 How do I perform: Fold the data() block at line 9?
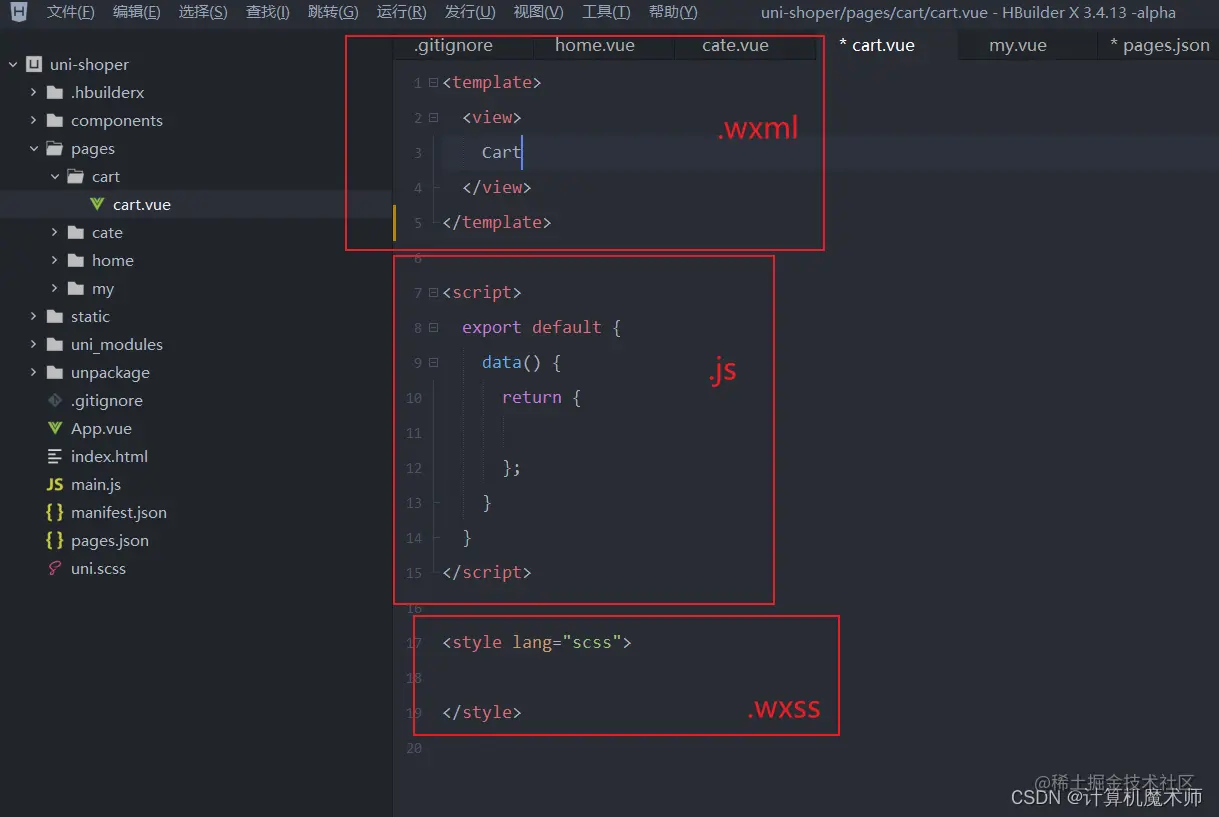pos(433,363)
